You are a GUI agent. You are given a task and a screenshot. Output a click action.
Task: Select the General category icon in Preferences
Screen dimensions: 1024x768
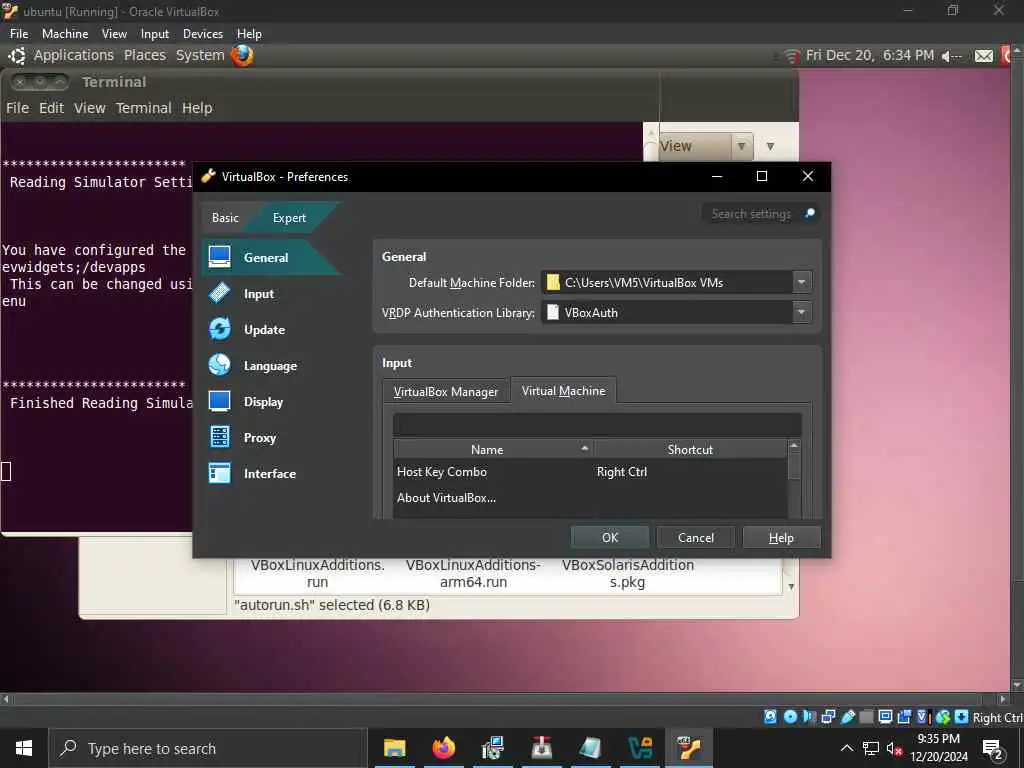click(219, 257)
